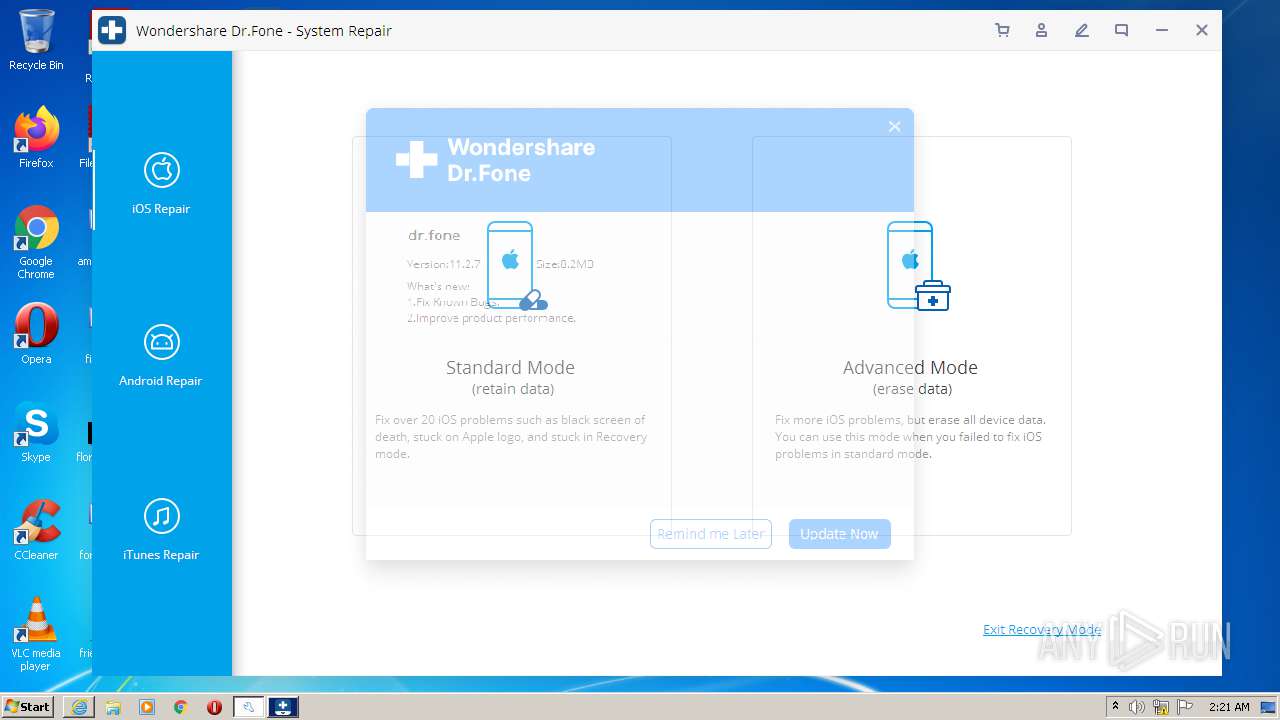
Task: Launch Firefox from desktop
Action: pos(36,137)
